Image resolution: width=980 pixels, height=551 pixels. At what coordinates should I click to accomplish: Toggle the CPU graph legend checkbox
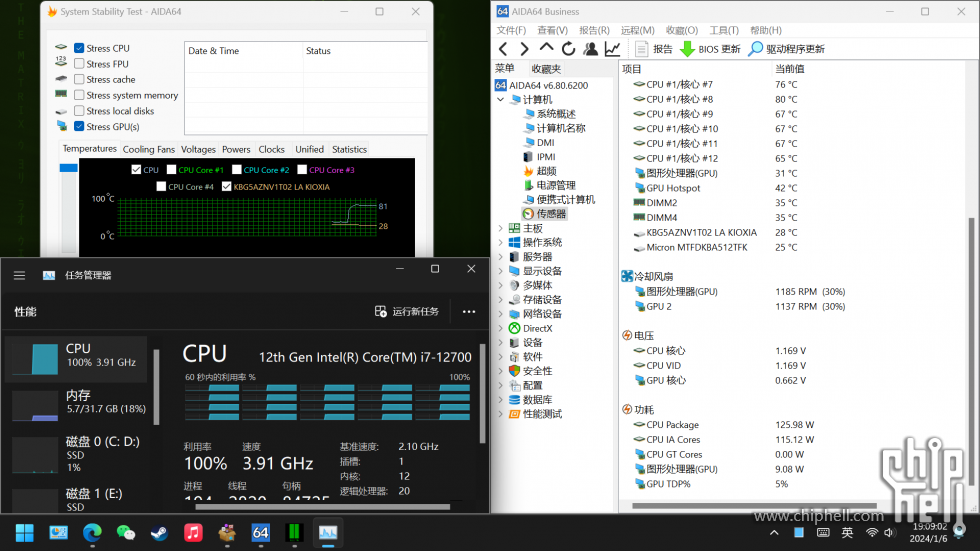pyautogui.click(x=136, y=170)
